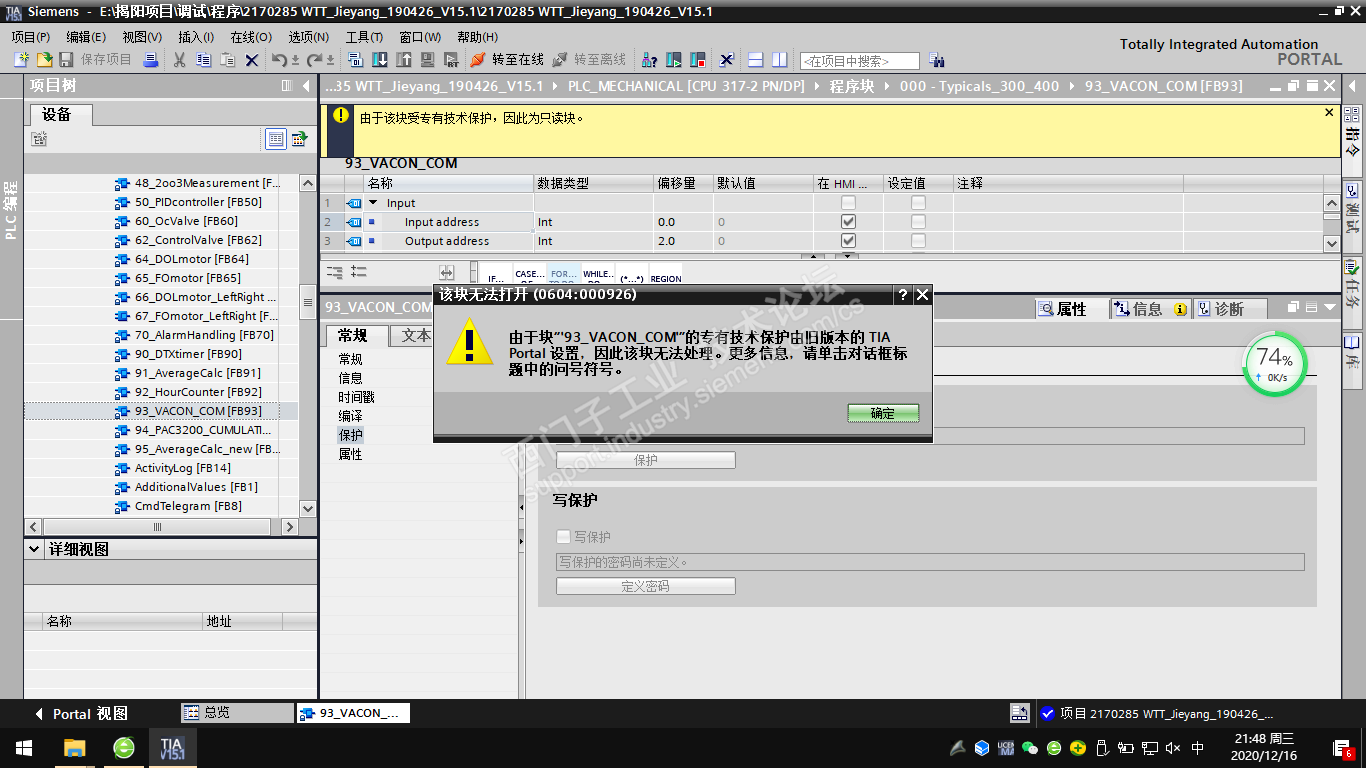Click 确定 button in error dialog
This screenshot has height=768, width=1366.
pyautogui.click(x=883, y=413)
